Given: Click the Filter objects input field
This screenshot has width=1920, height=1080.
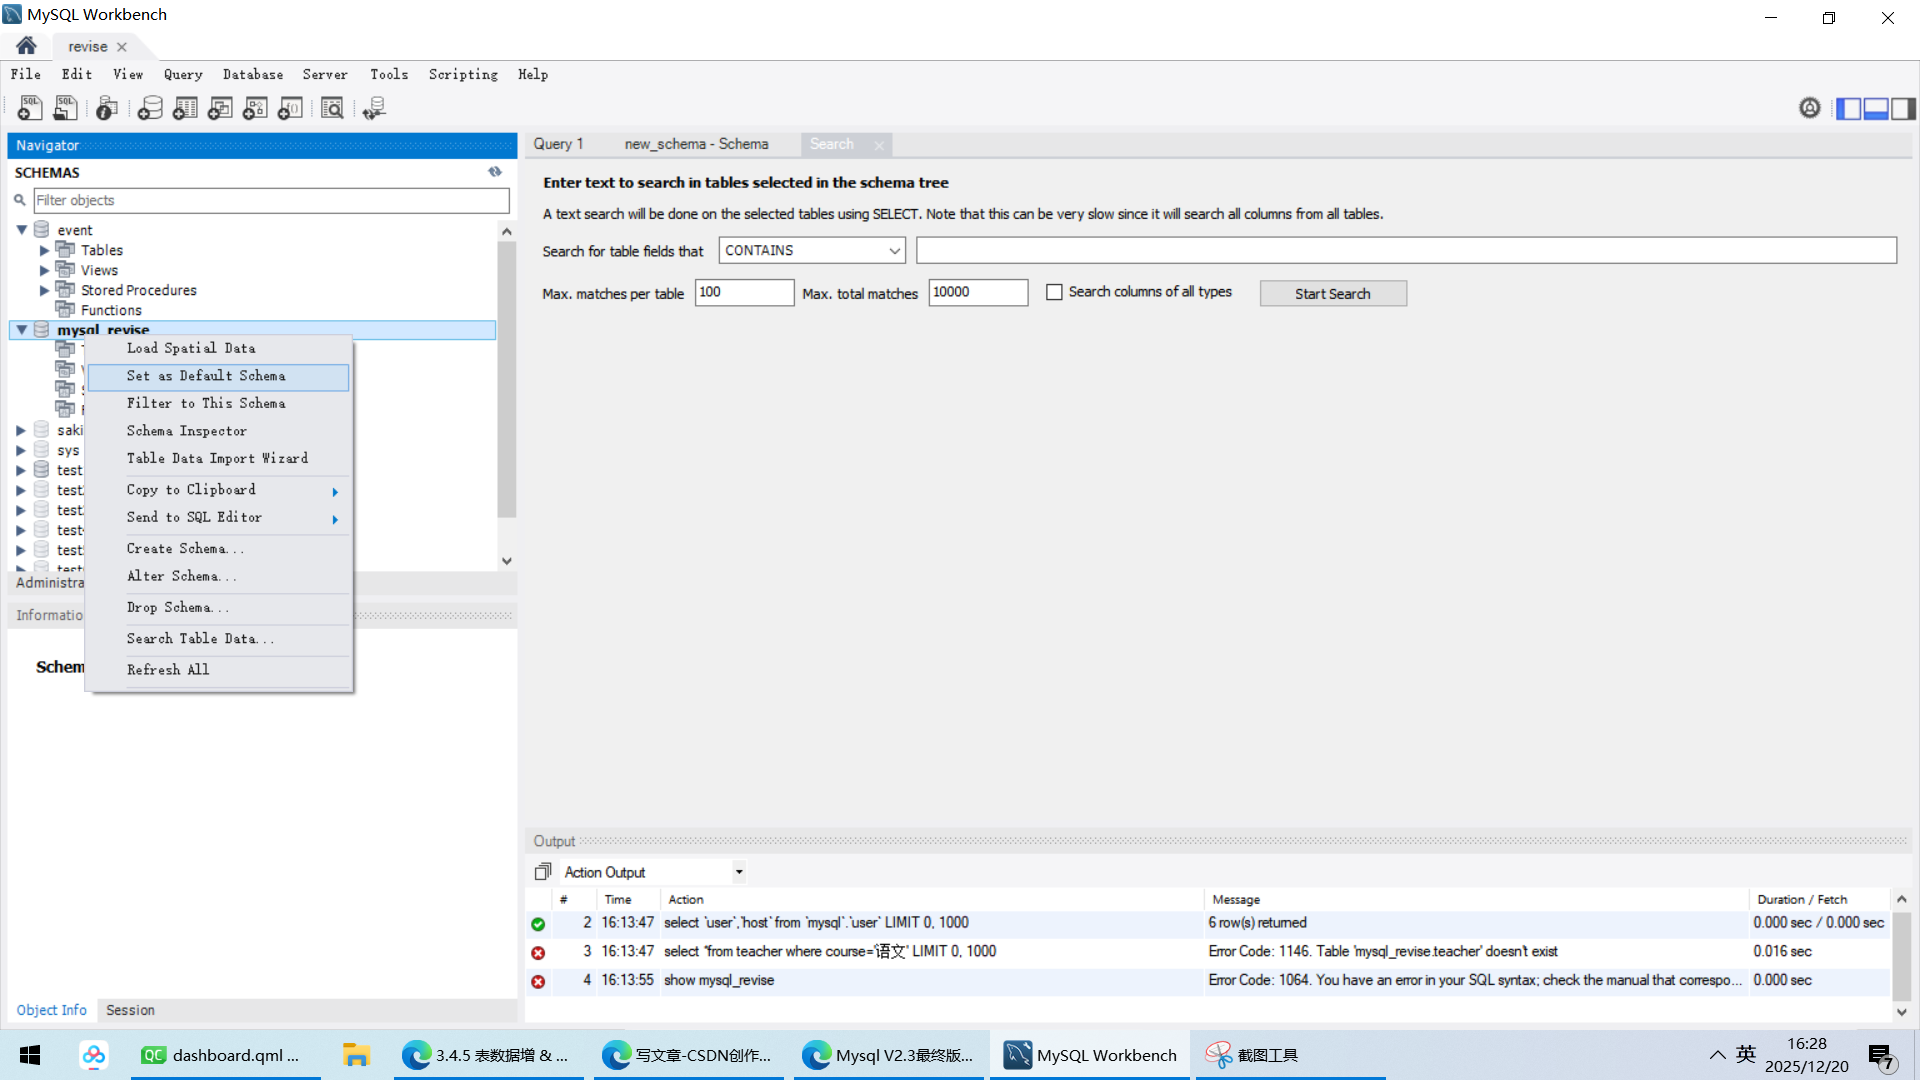Looking at the screenshot, I should pos(270,200).
